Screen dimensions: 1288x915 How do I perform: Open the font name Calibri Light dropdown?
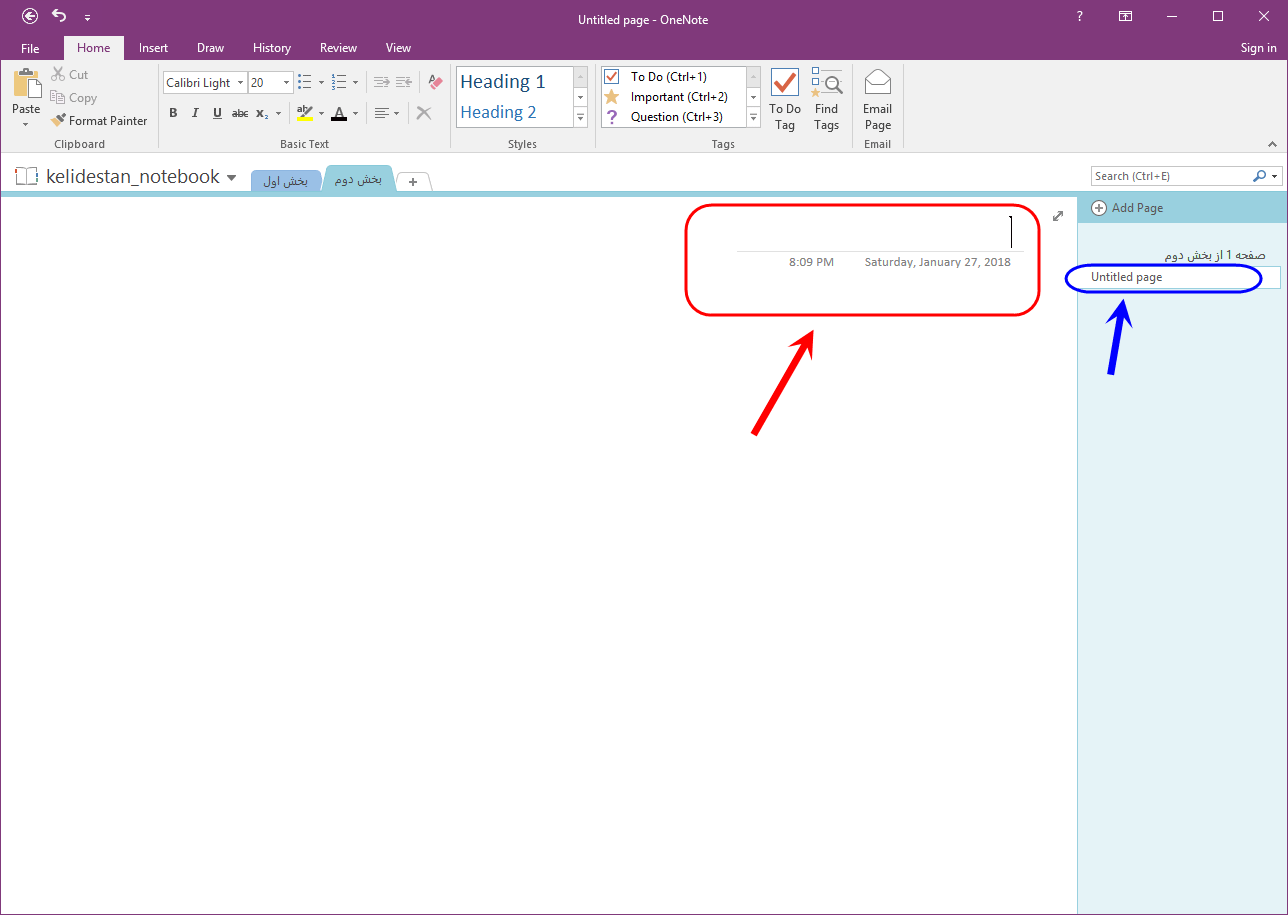pyautogui.click(x=240, y=83)
